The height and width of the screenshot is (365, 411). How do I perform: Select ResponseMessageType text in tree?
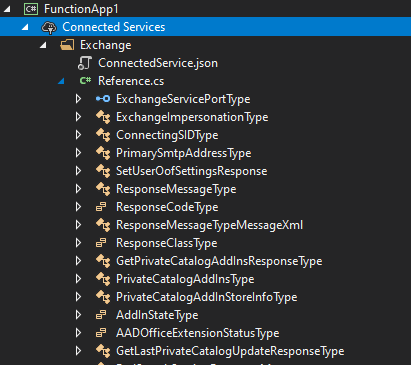pos(176,189)
